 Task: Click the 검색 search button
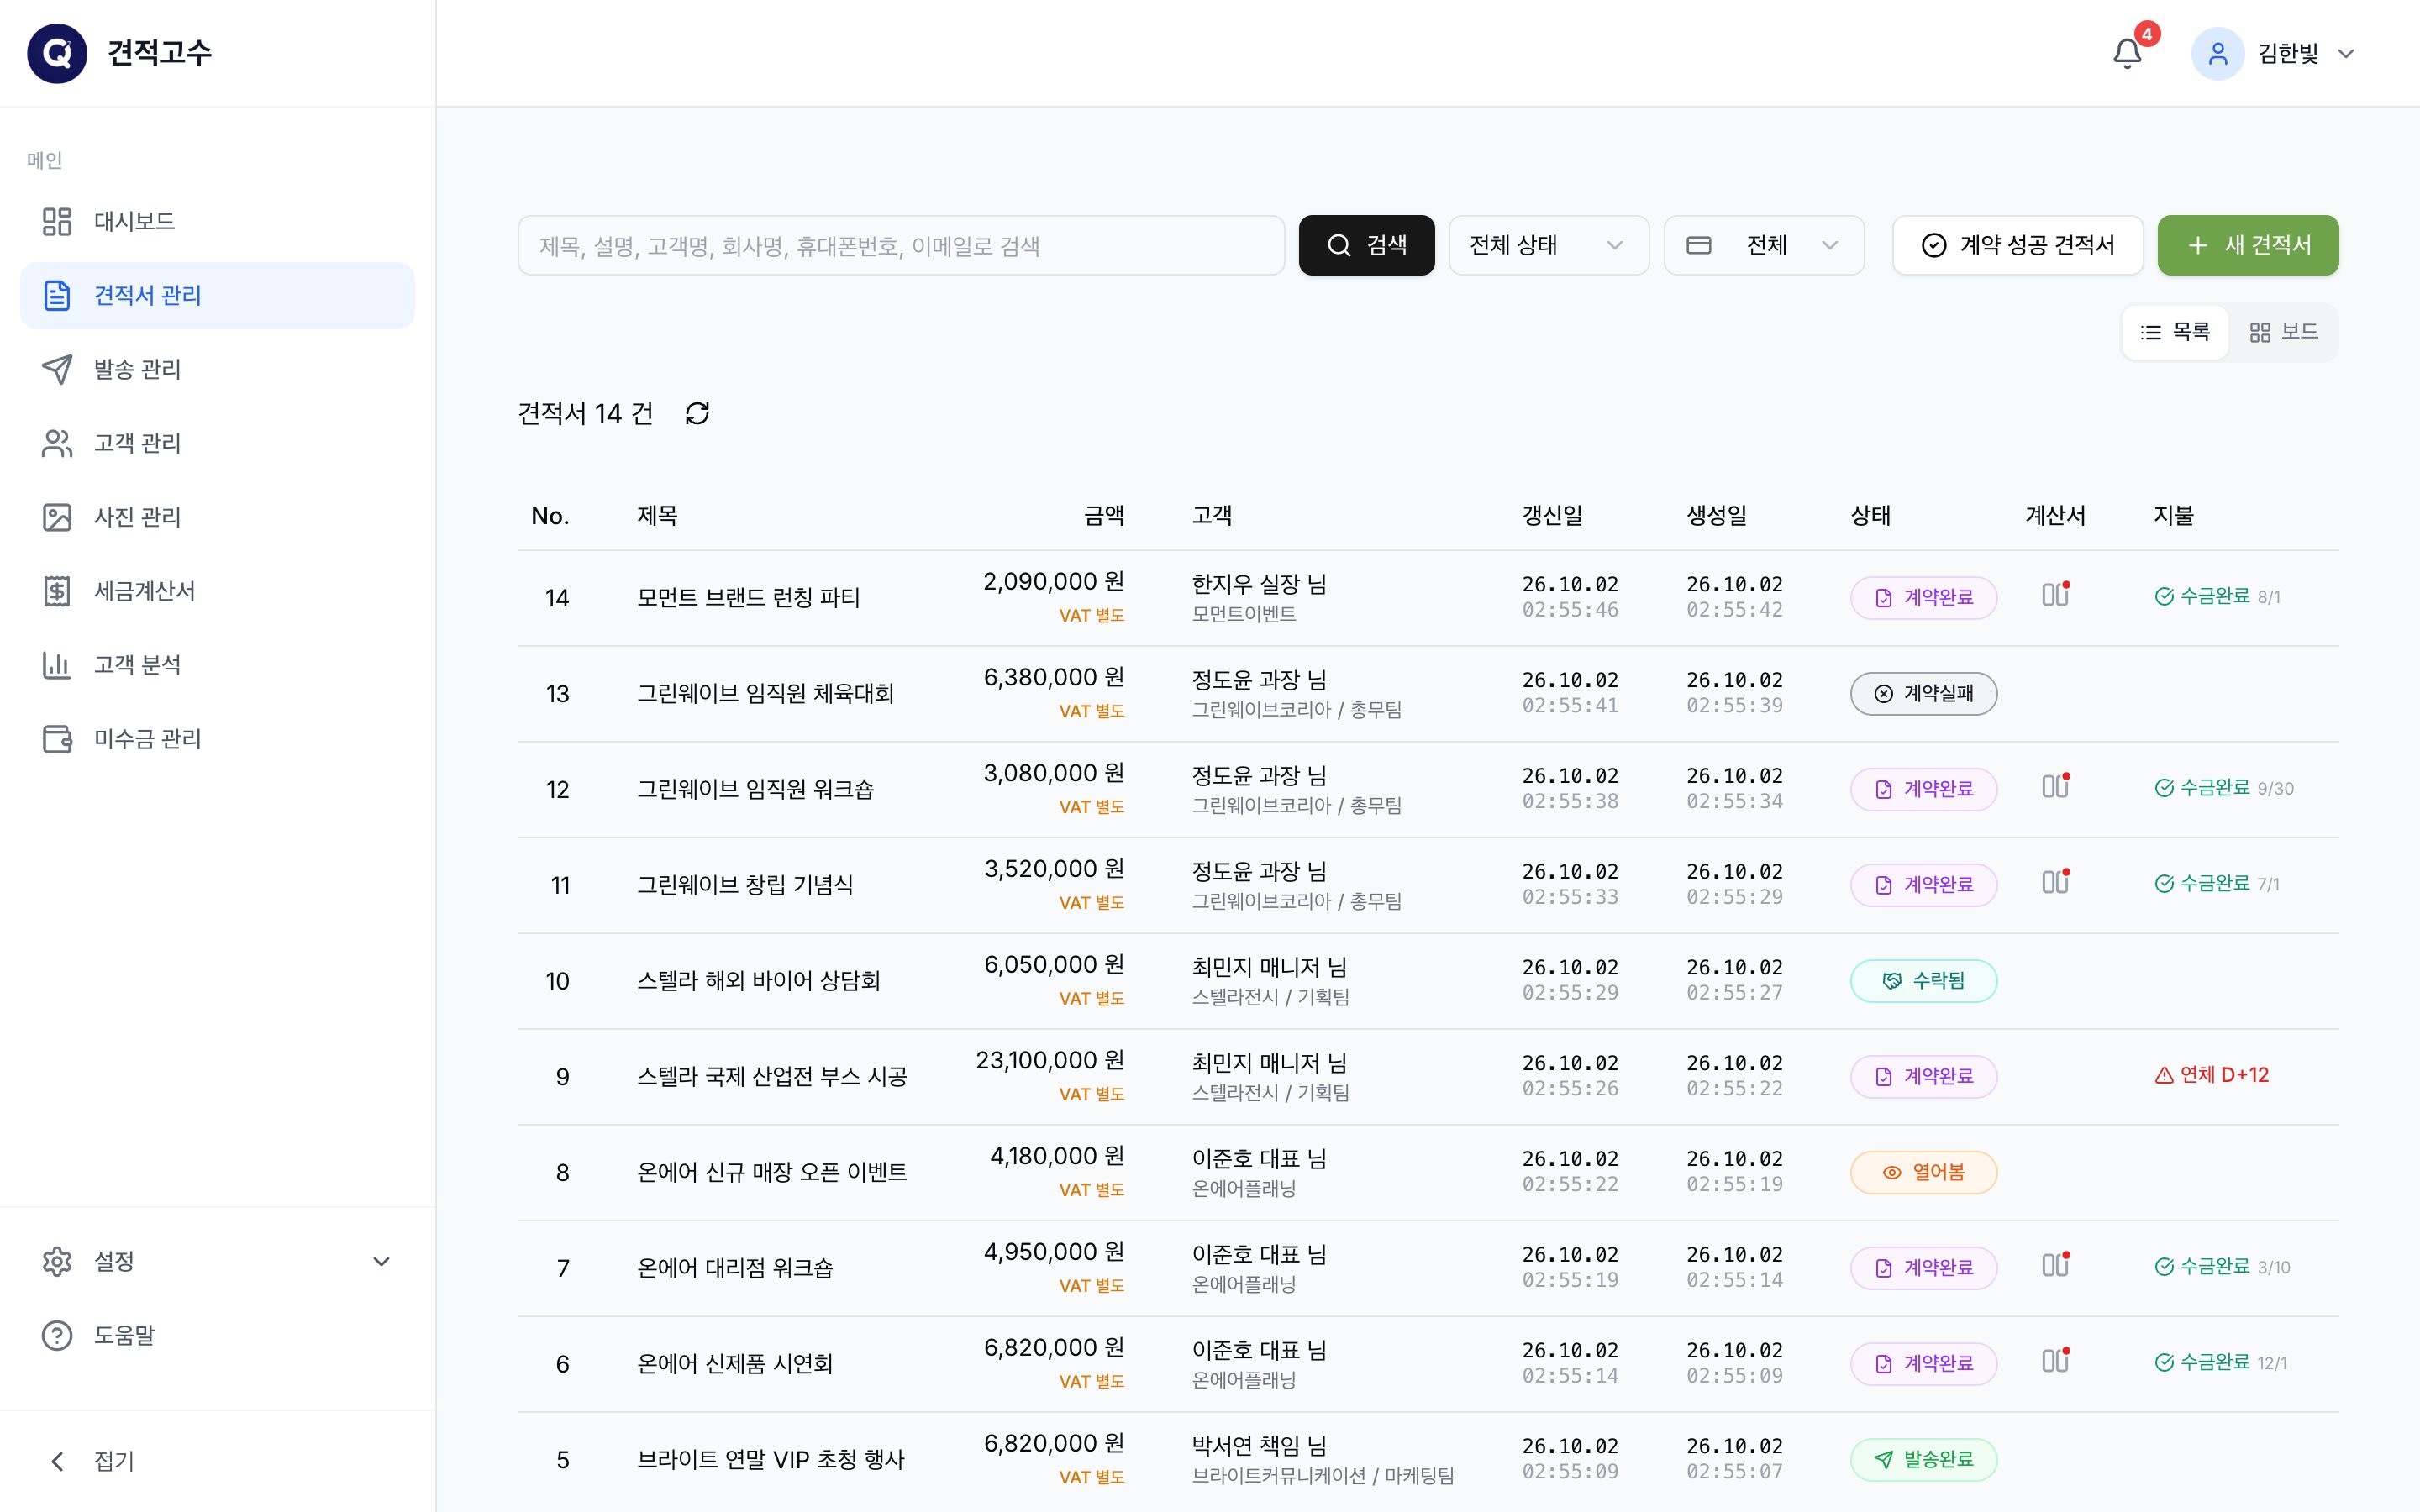[1366, 245]
